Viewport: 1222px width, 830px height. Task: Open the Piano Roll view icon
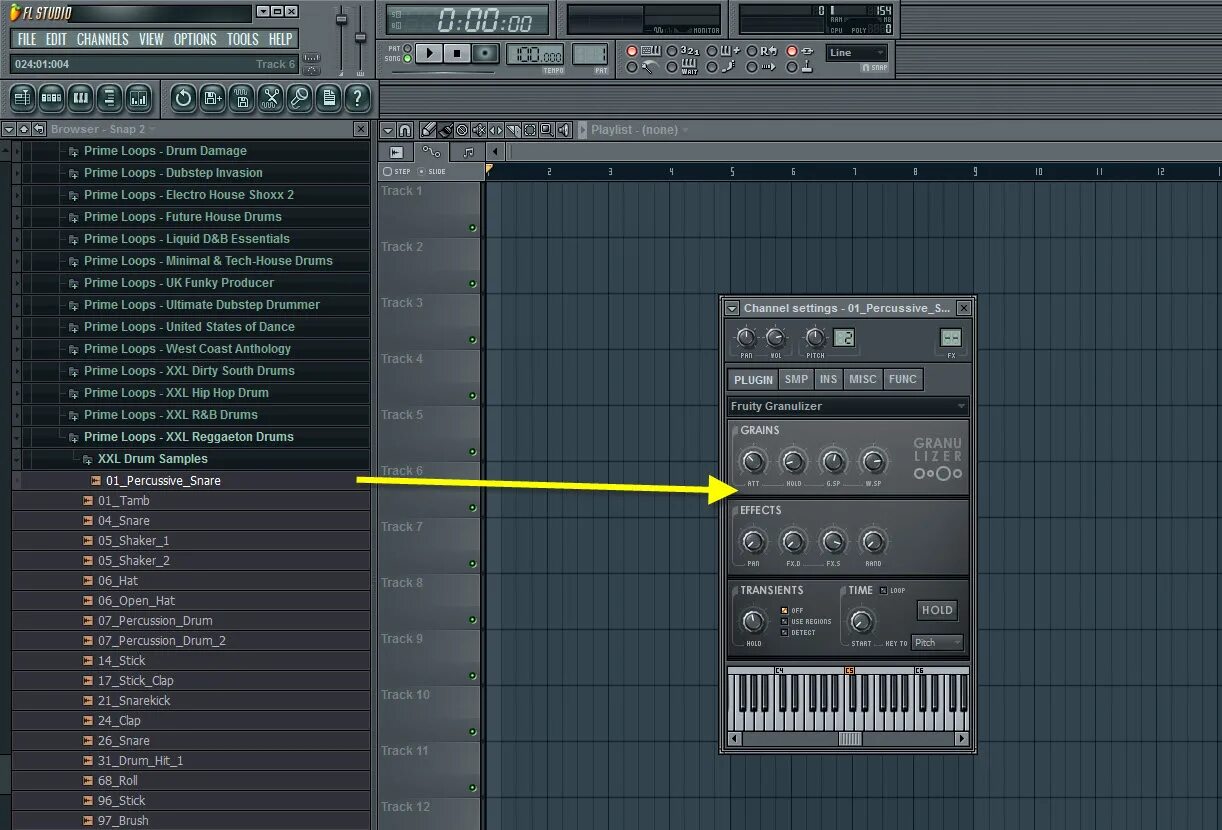coord(80,98)
